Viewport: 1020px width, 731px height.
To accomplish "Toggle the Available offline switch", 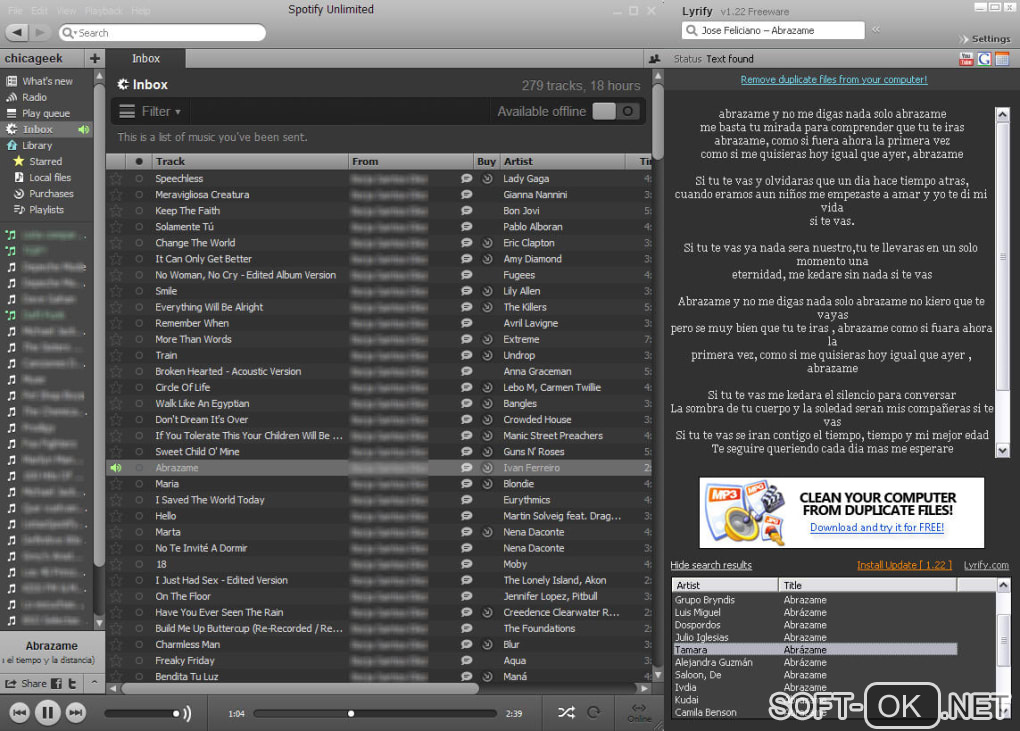I will [615, 111].
